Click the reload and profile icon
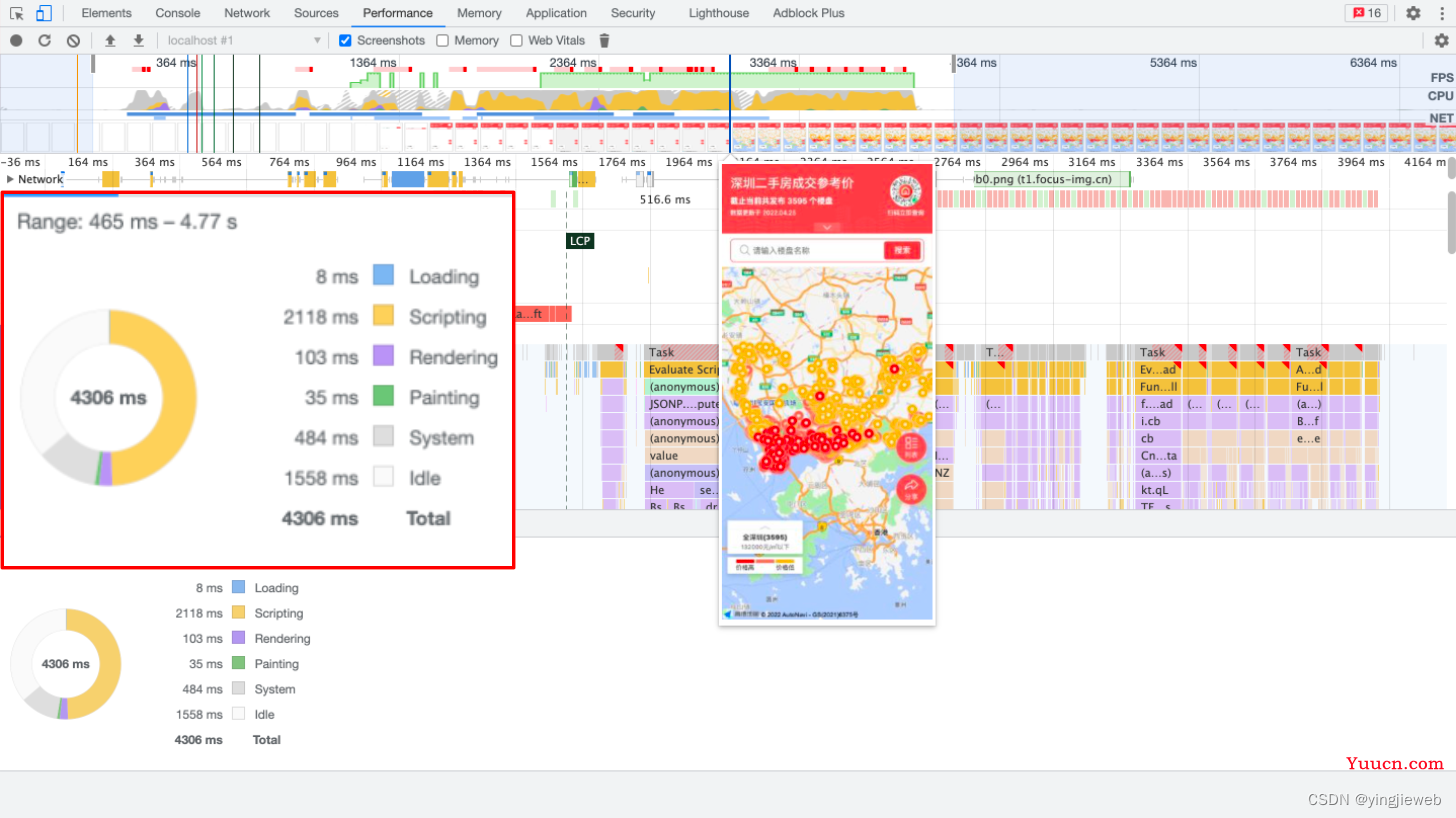1456x818 pixels. point(44,40)
